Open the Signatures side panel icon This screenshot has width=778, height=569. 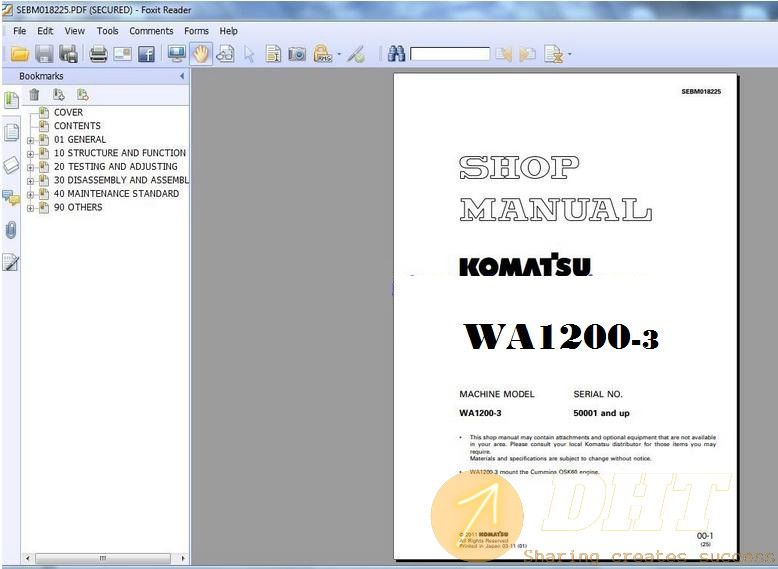pos(11,262)
